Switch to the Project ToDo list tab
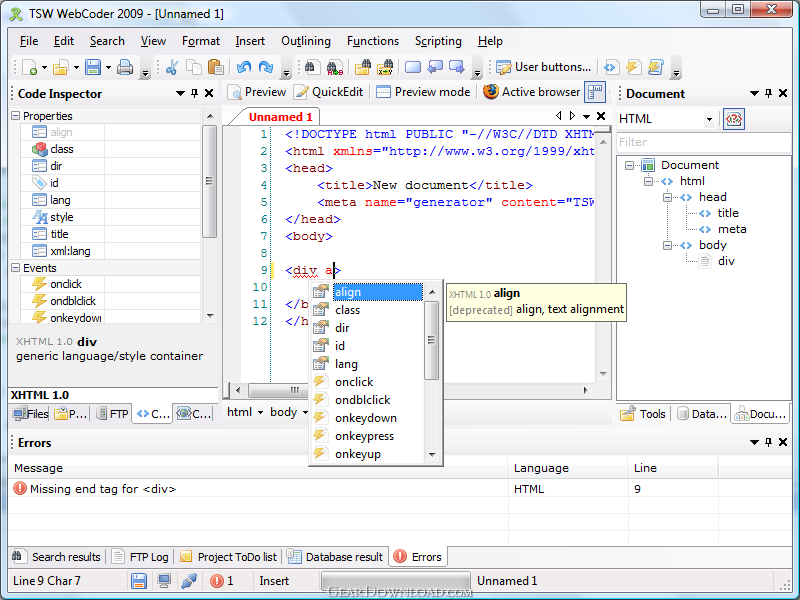Screen dimensions: 800x600 [x=229, y=557]
